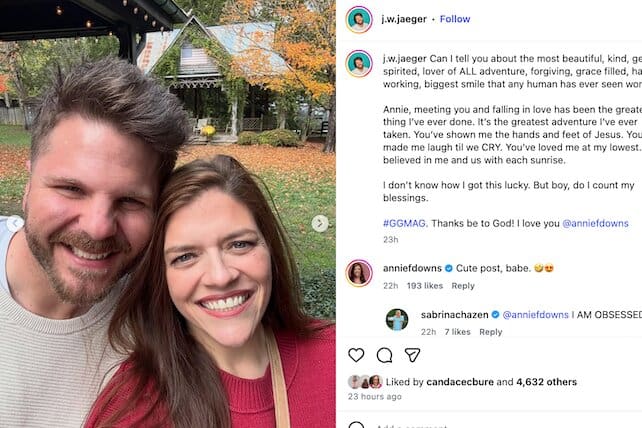
Task: Open the @anniefdowns mention in the caption
Action: [598, 223]
